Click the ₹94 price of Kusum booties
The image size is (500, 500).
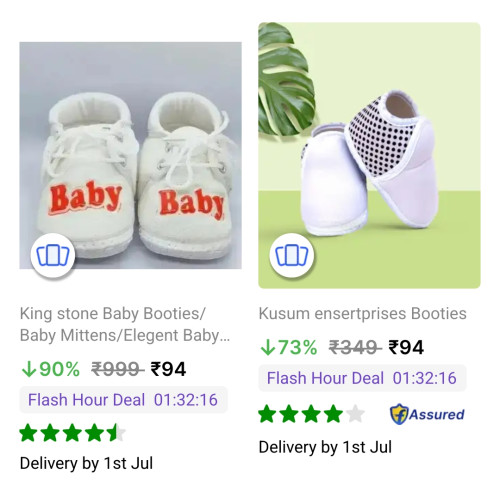tap(406, 348)
